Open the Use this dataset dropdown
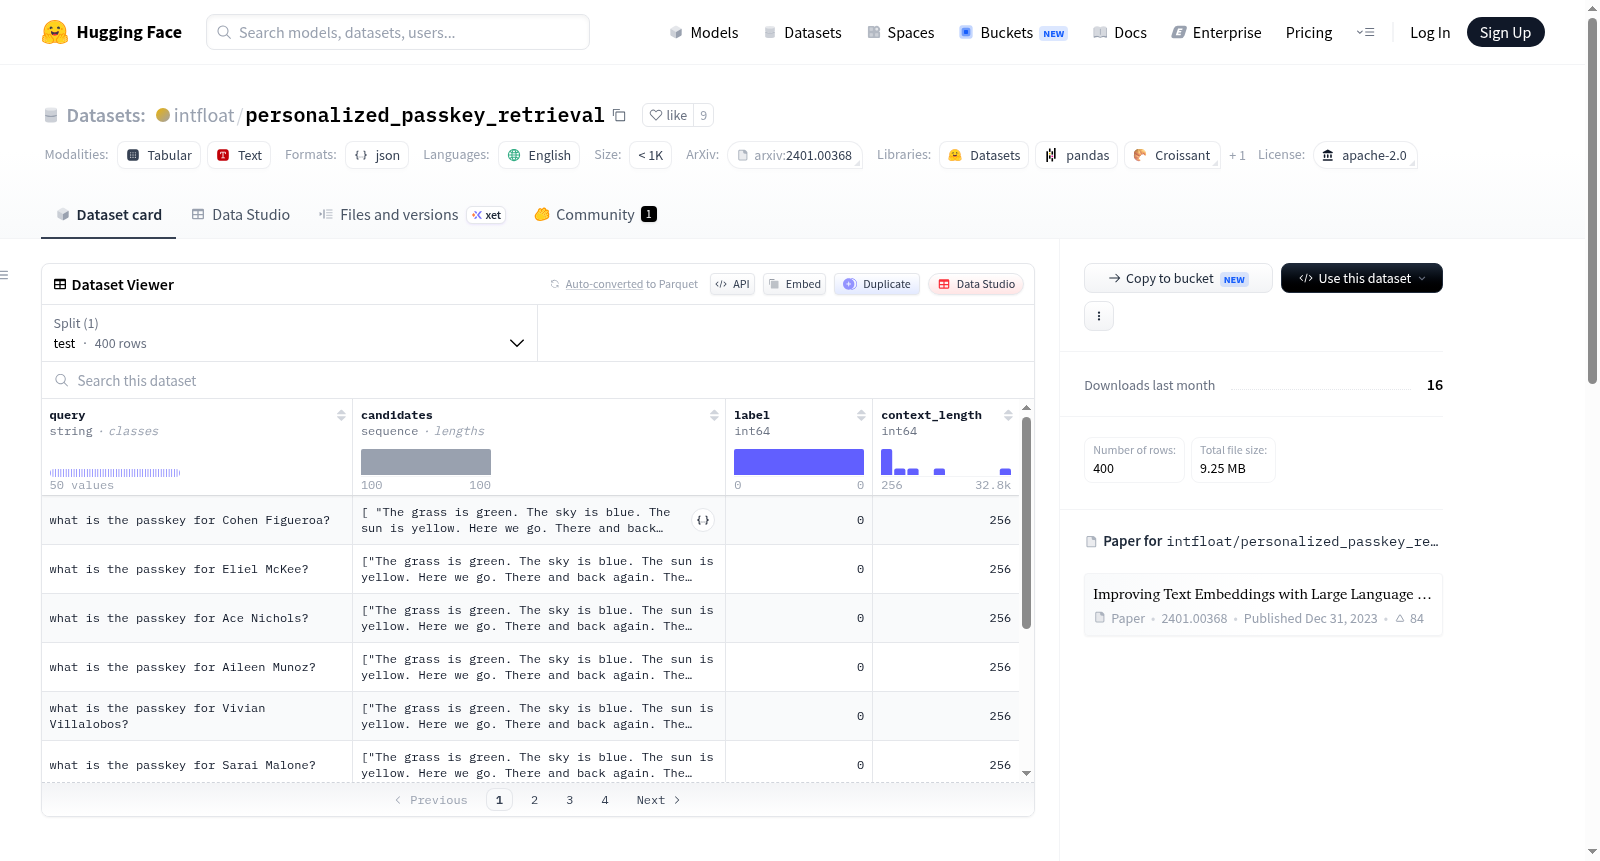 [1362, 278]
